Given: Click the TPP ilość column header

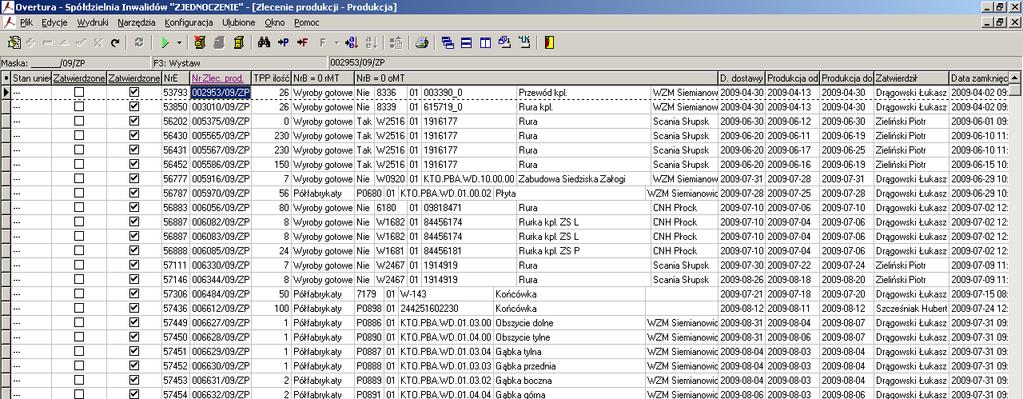Looking at the screenshot, I should click(x=271, y=78).
